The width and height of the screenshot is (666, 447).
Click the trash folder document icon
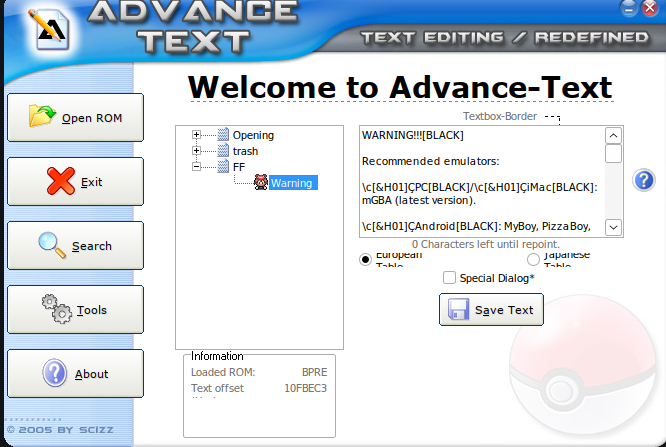[x=223, y=150]
